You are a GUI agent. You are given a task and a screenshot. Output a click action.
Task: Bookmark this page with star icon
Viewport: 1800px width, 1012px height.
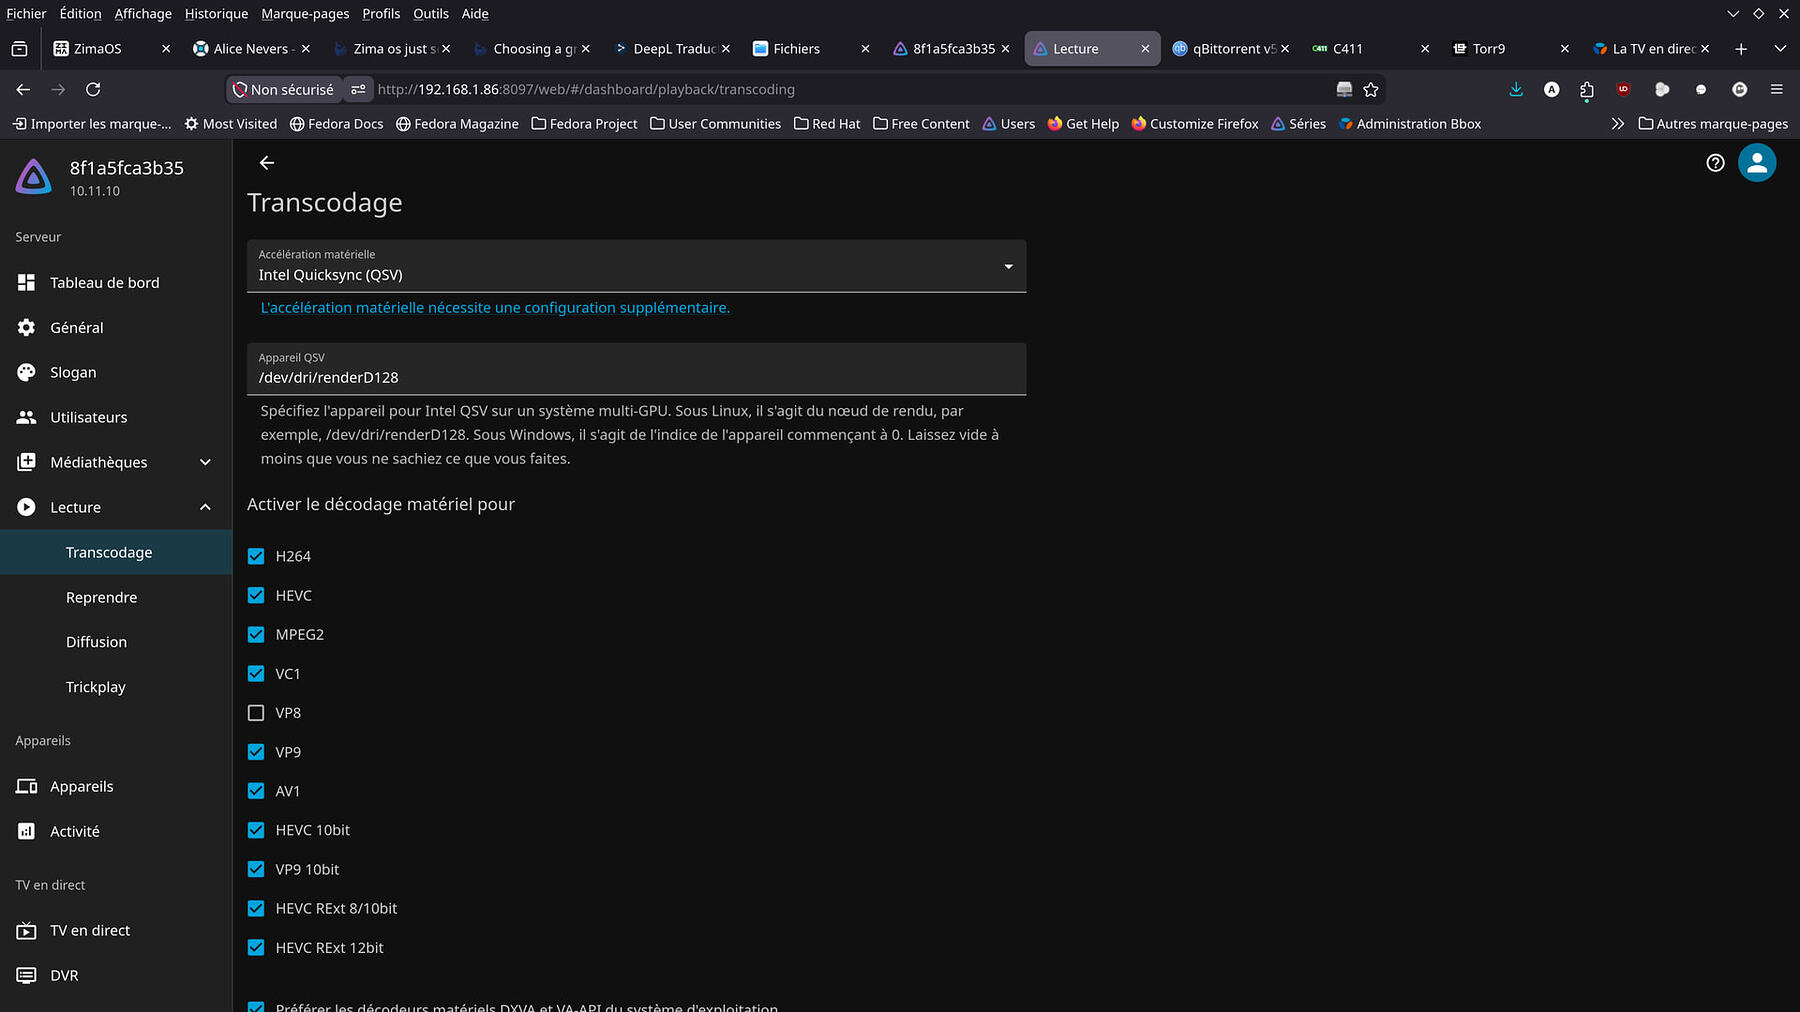click(x=1371, y=90)
